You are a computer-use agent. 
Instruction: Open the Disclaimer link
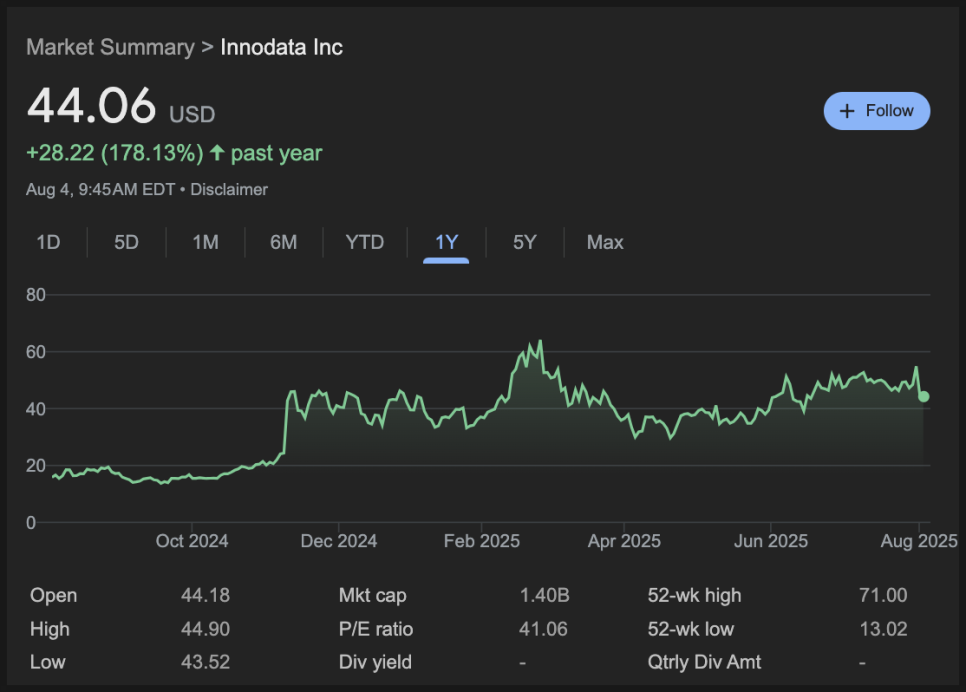coord(229,189)
